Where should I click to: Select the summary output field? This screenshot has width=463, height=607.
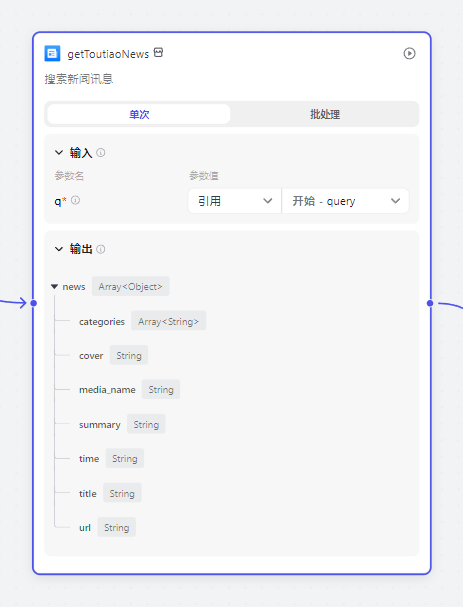point(100,425)
